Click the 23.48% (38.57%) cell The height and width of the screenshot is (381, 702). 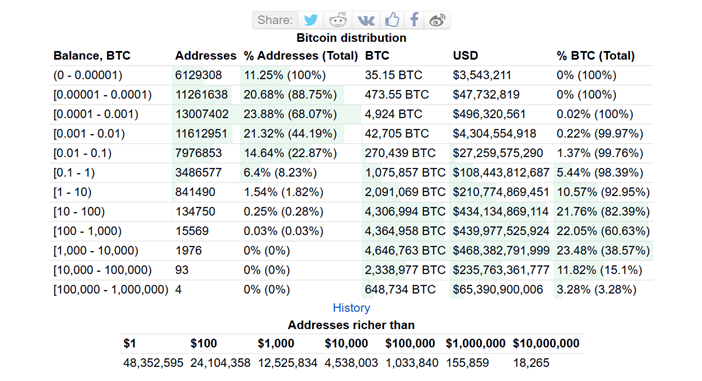[x=603, y=251]
